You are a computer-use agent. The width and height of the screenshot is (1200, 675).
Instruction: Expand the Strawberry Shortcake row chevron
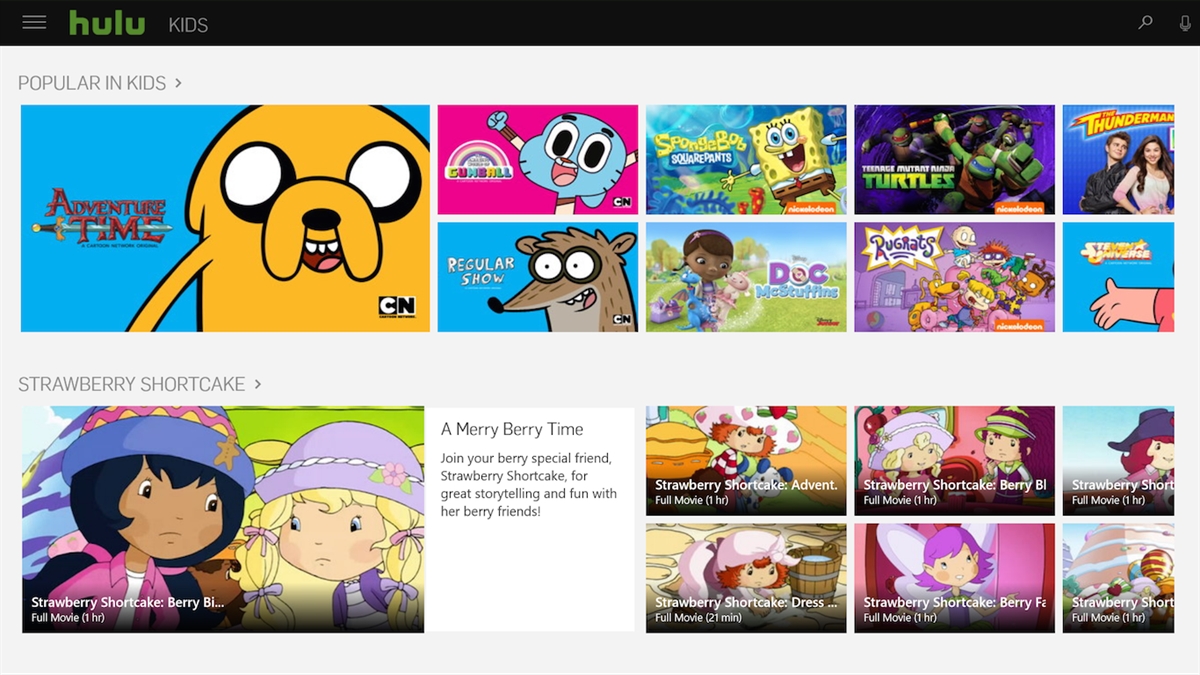pos(257,384)
